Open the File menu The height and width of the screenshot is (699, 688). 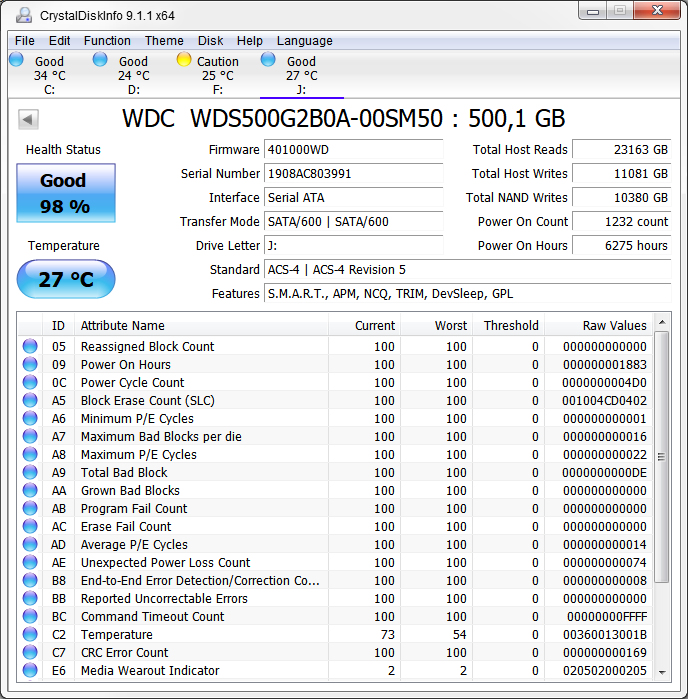coord(25,41)
